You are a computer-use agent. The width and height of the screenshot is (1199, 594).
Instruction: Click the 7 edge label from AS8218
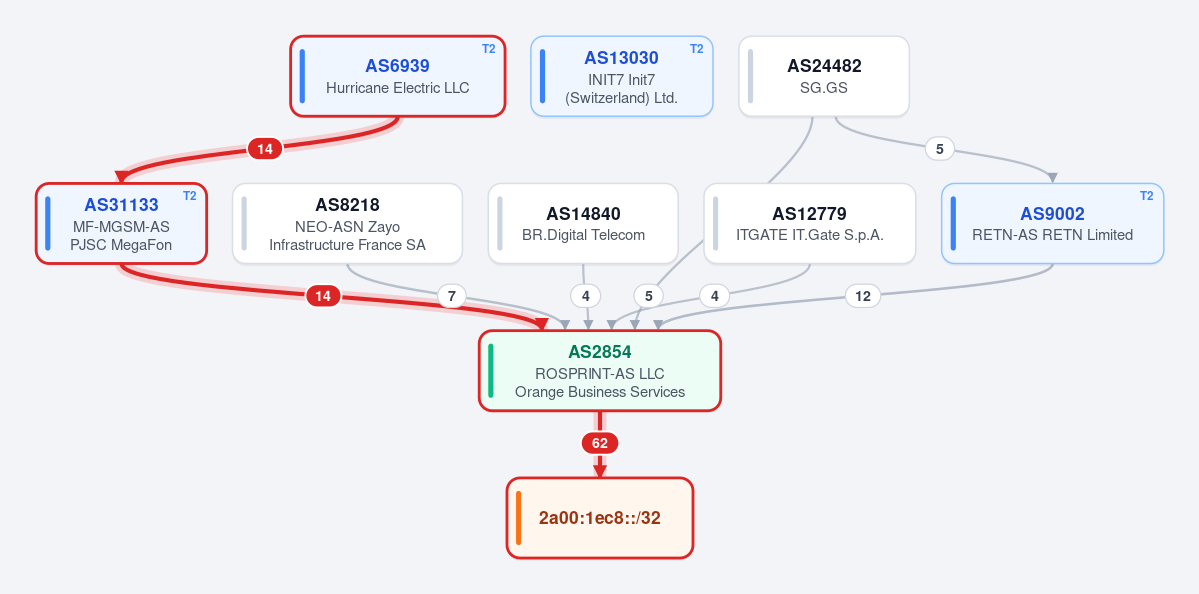(x=451, y=296)
